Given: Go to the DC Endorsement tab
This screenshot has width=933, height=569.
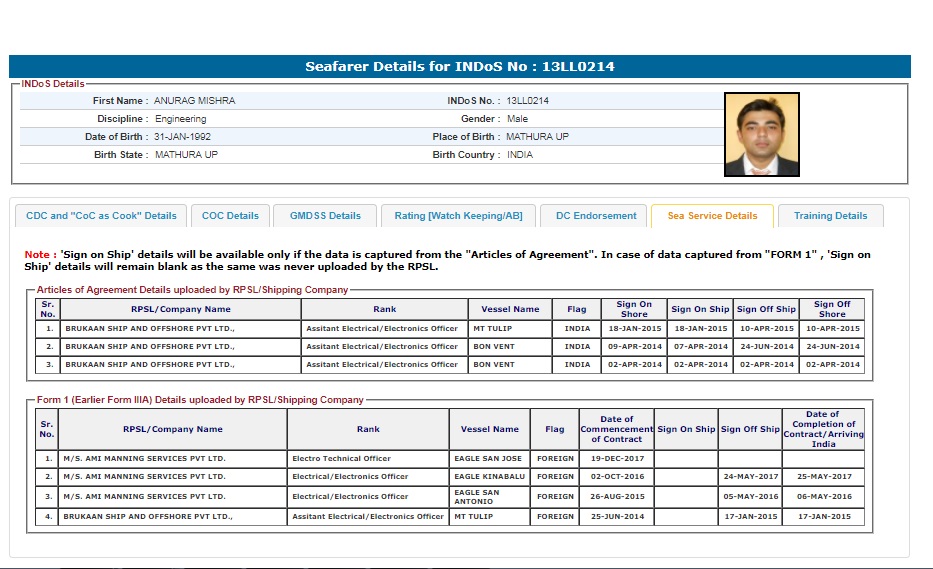Looking at the screenshot, I should (x=596, y=216).
